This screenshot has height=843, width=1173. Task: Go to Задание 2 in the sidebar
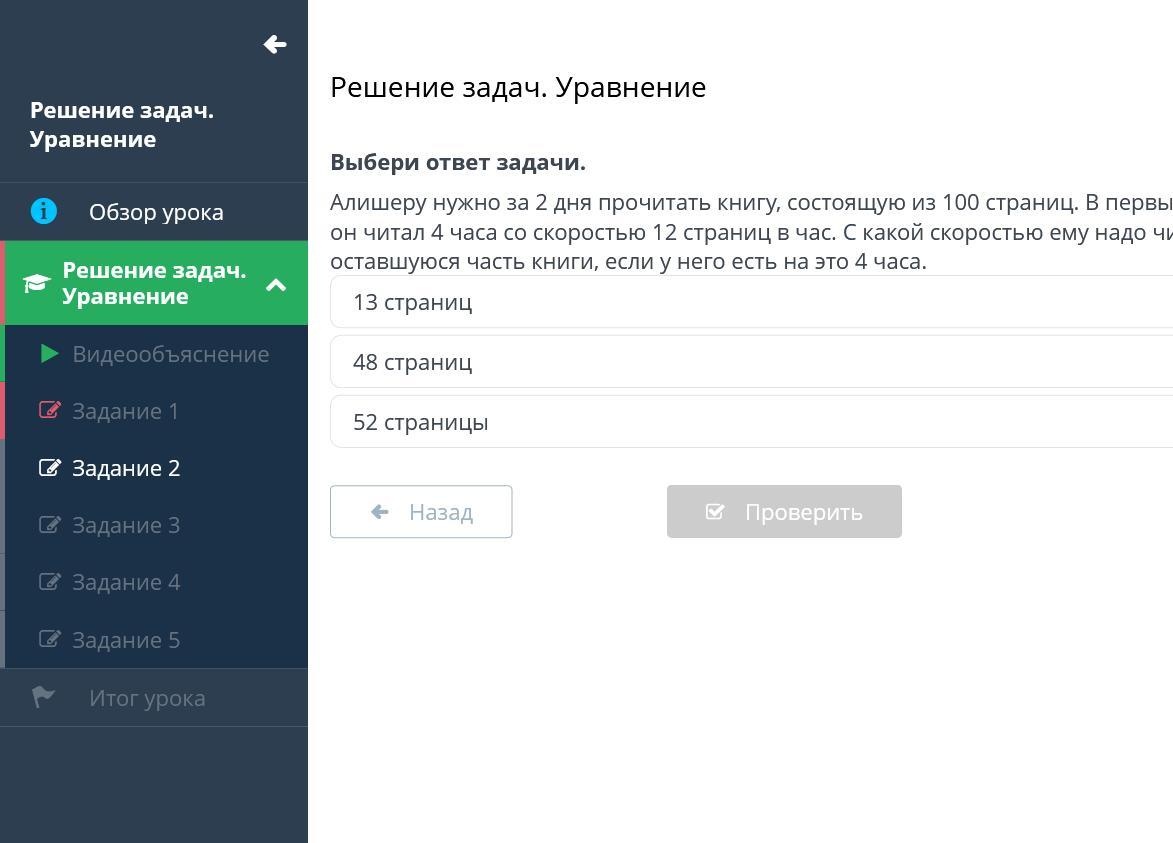click(x=126, y=468)
